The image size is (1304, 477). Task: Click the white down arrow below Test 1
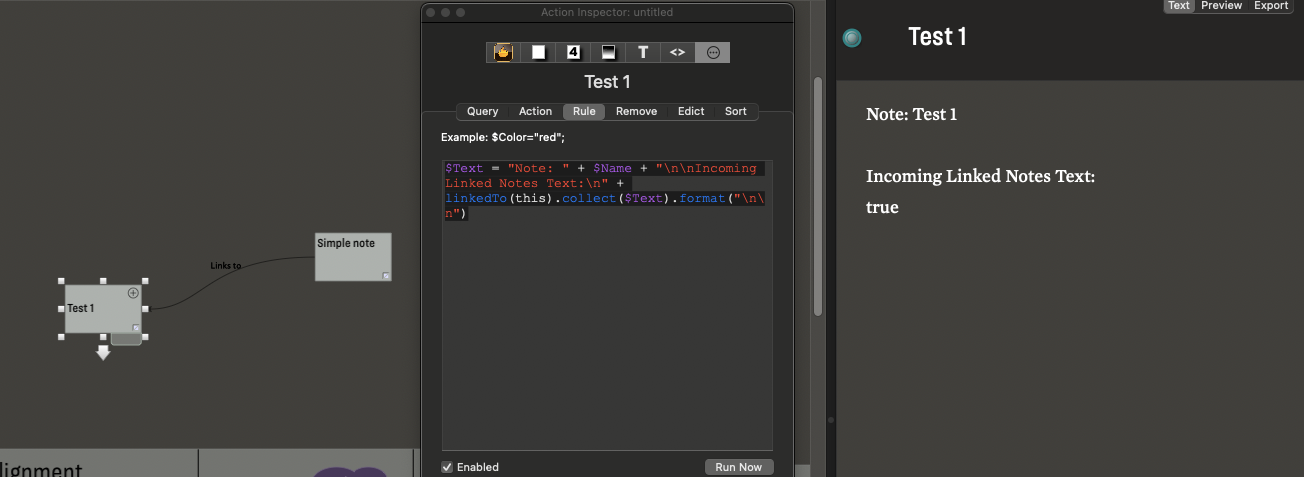pyautogui.click(x=103, y=353)
